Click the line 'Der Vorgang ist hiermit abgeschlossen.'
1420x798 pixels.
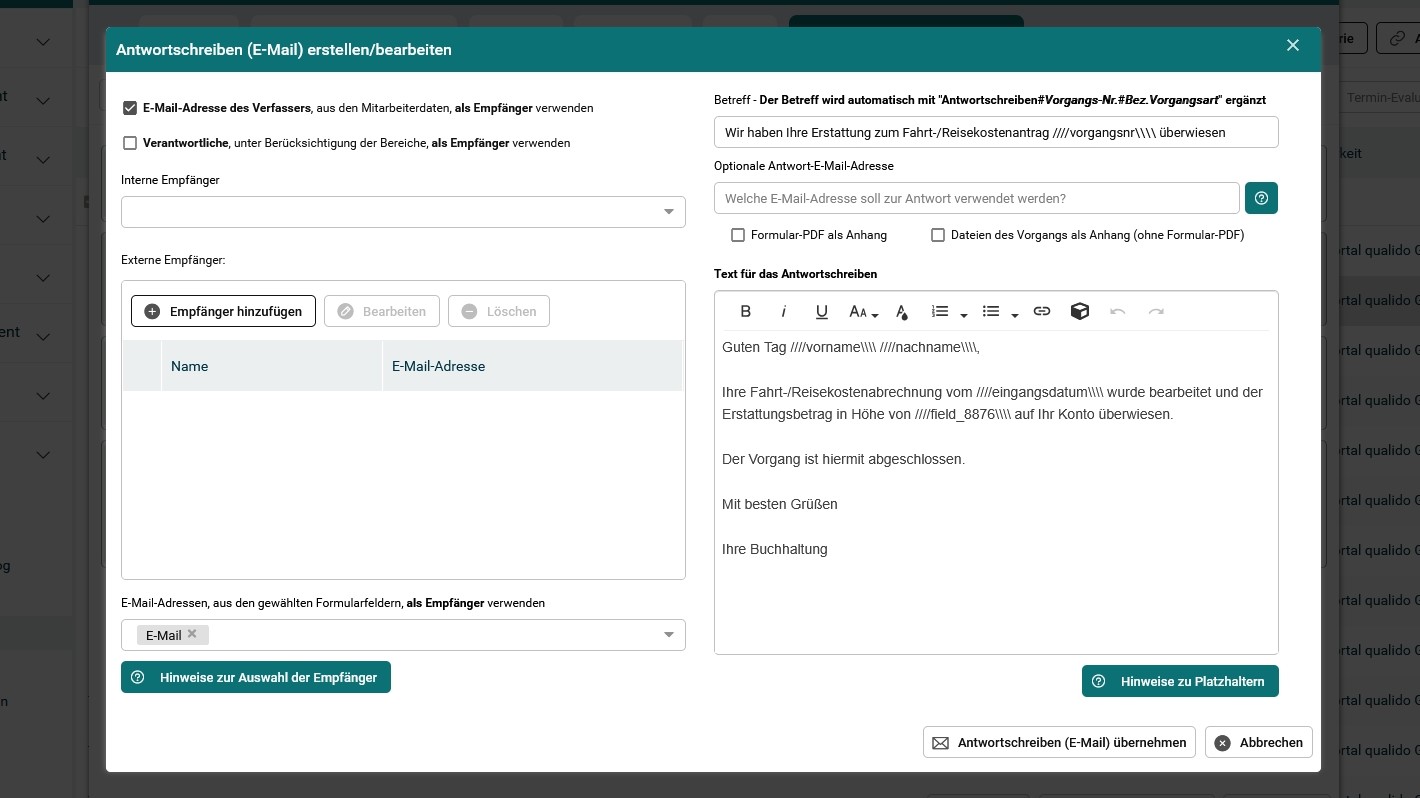[843, 459]
